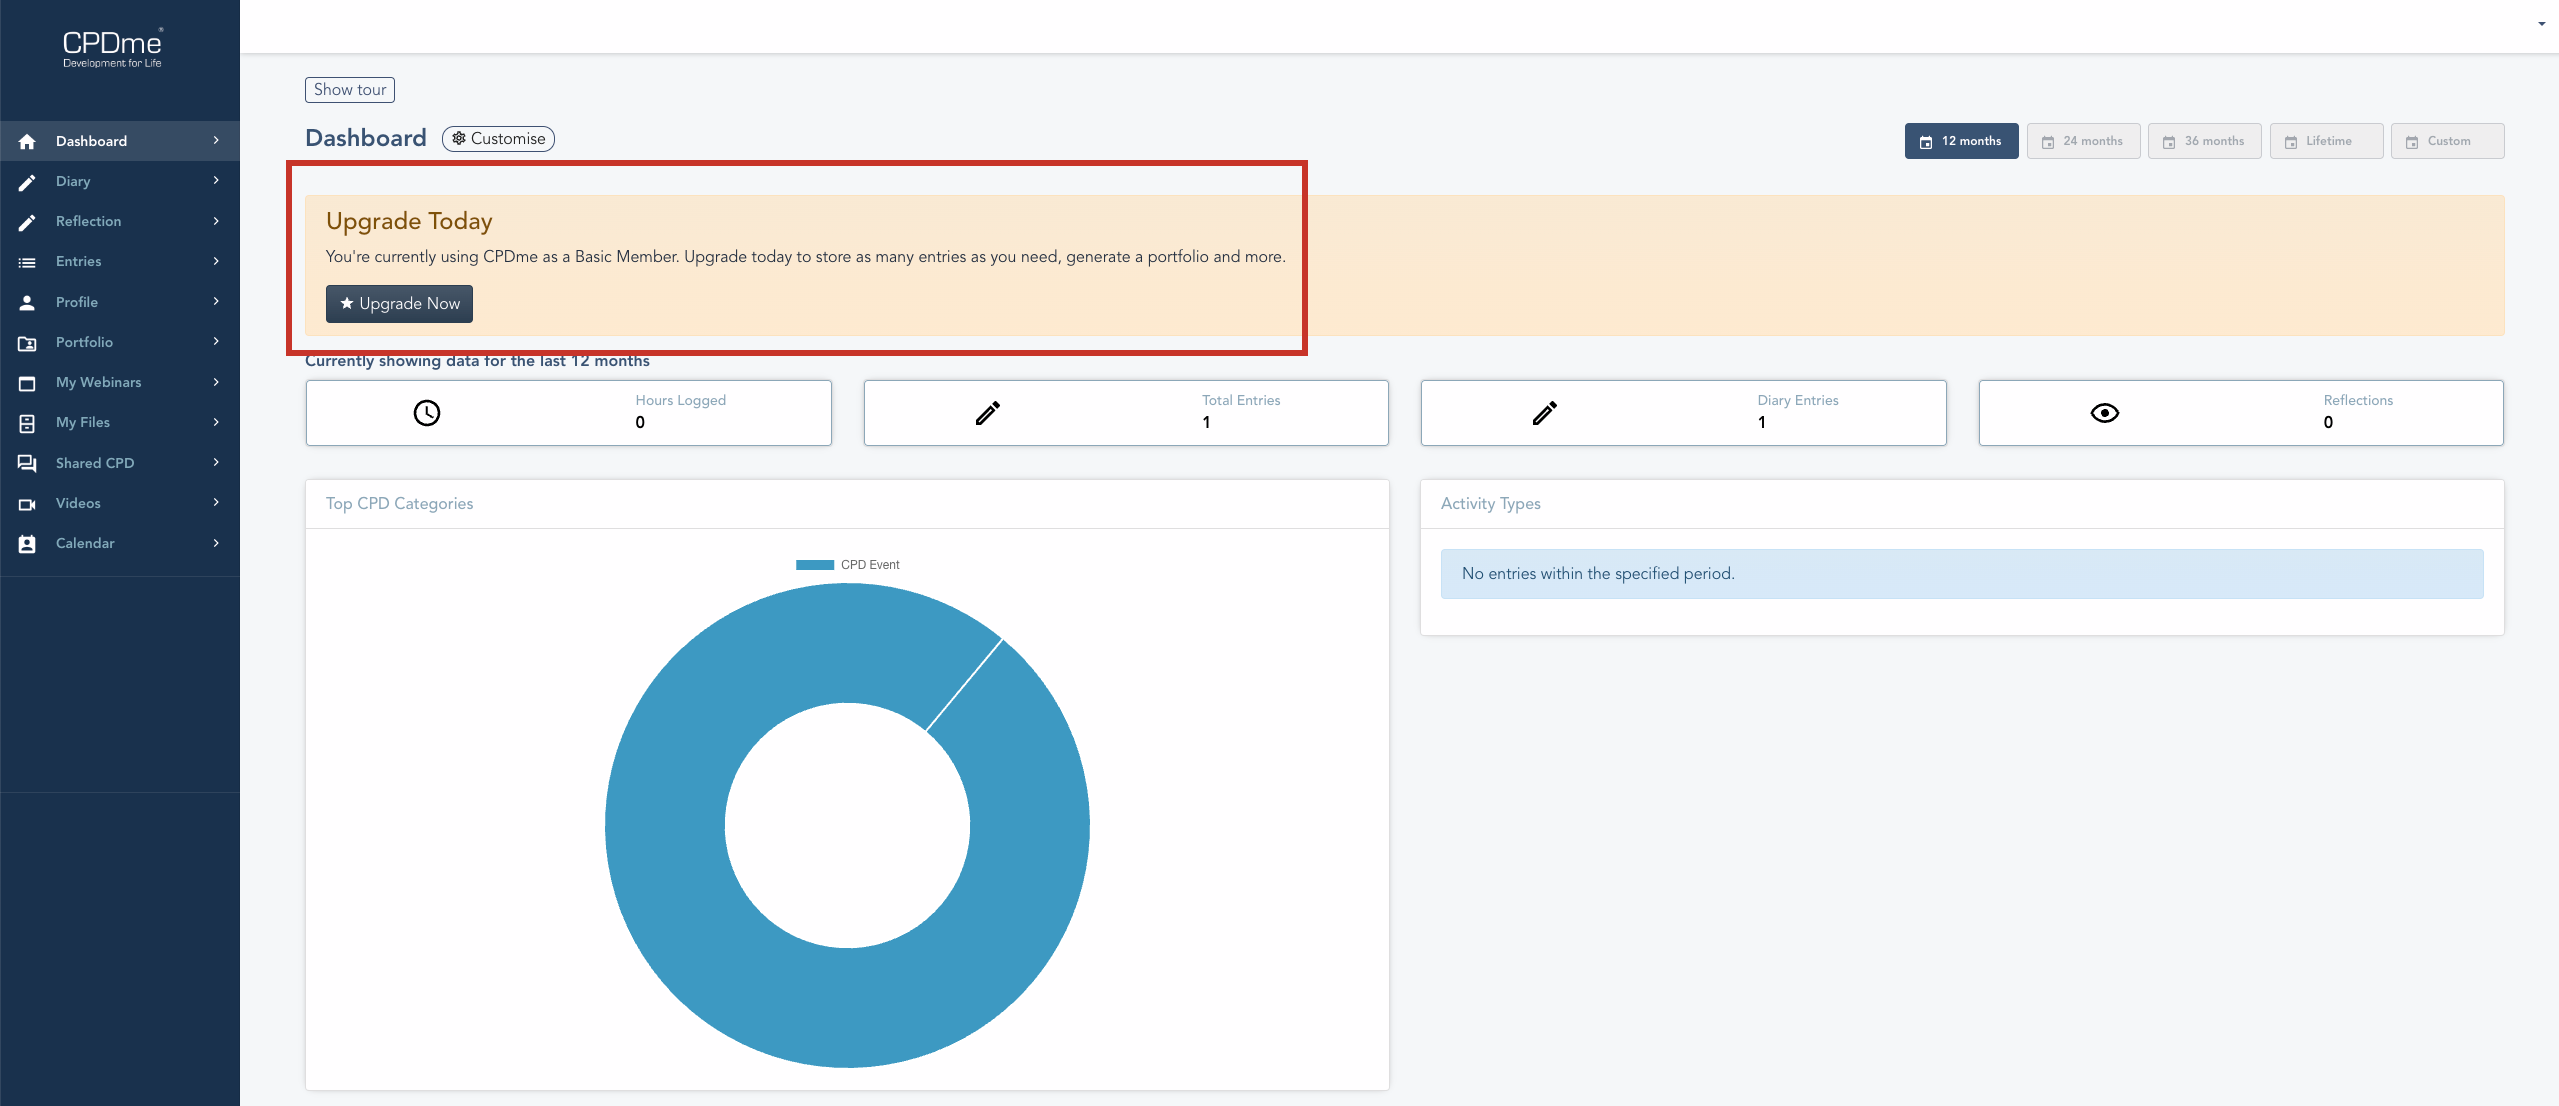The width and height of the screenshot is (2559, 1106).
Task: Select the 24 months period toggle
Action: (2083, 141)
